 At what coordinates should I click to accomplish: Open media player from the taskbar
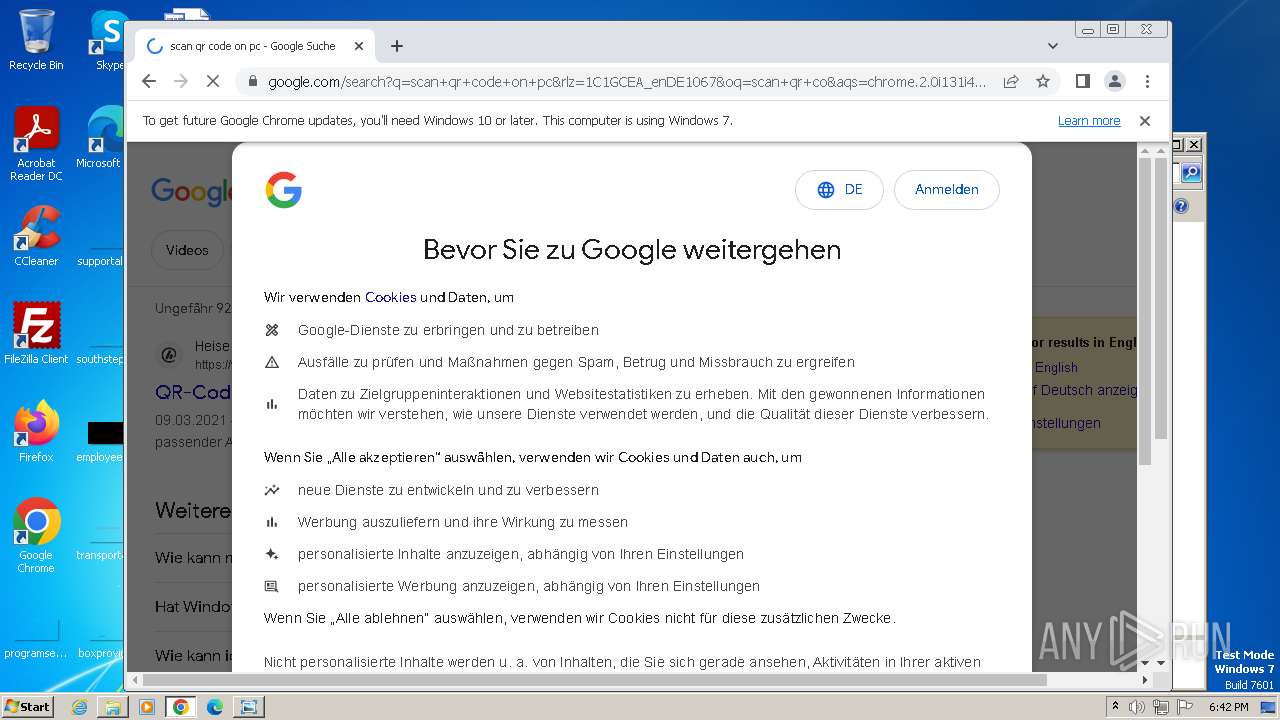[x=147, y=707]
